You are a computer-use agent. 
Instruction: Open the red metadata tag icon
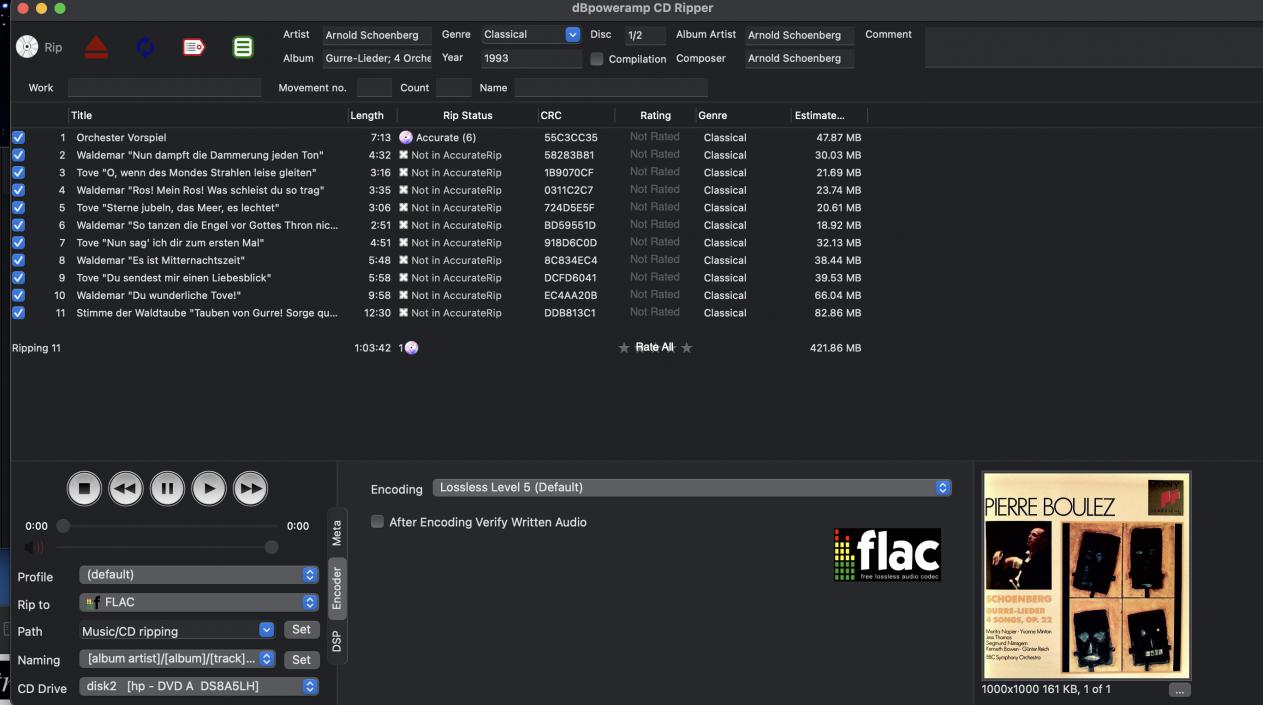pyautogui.click(x=194, y=47)
